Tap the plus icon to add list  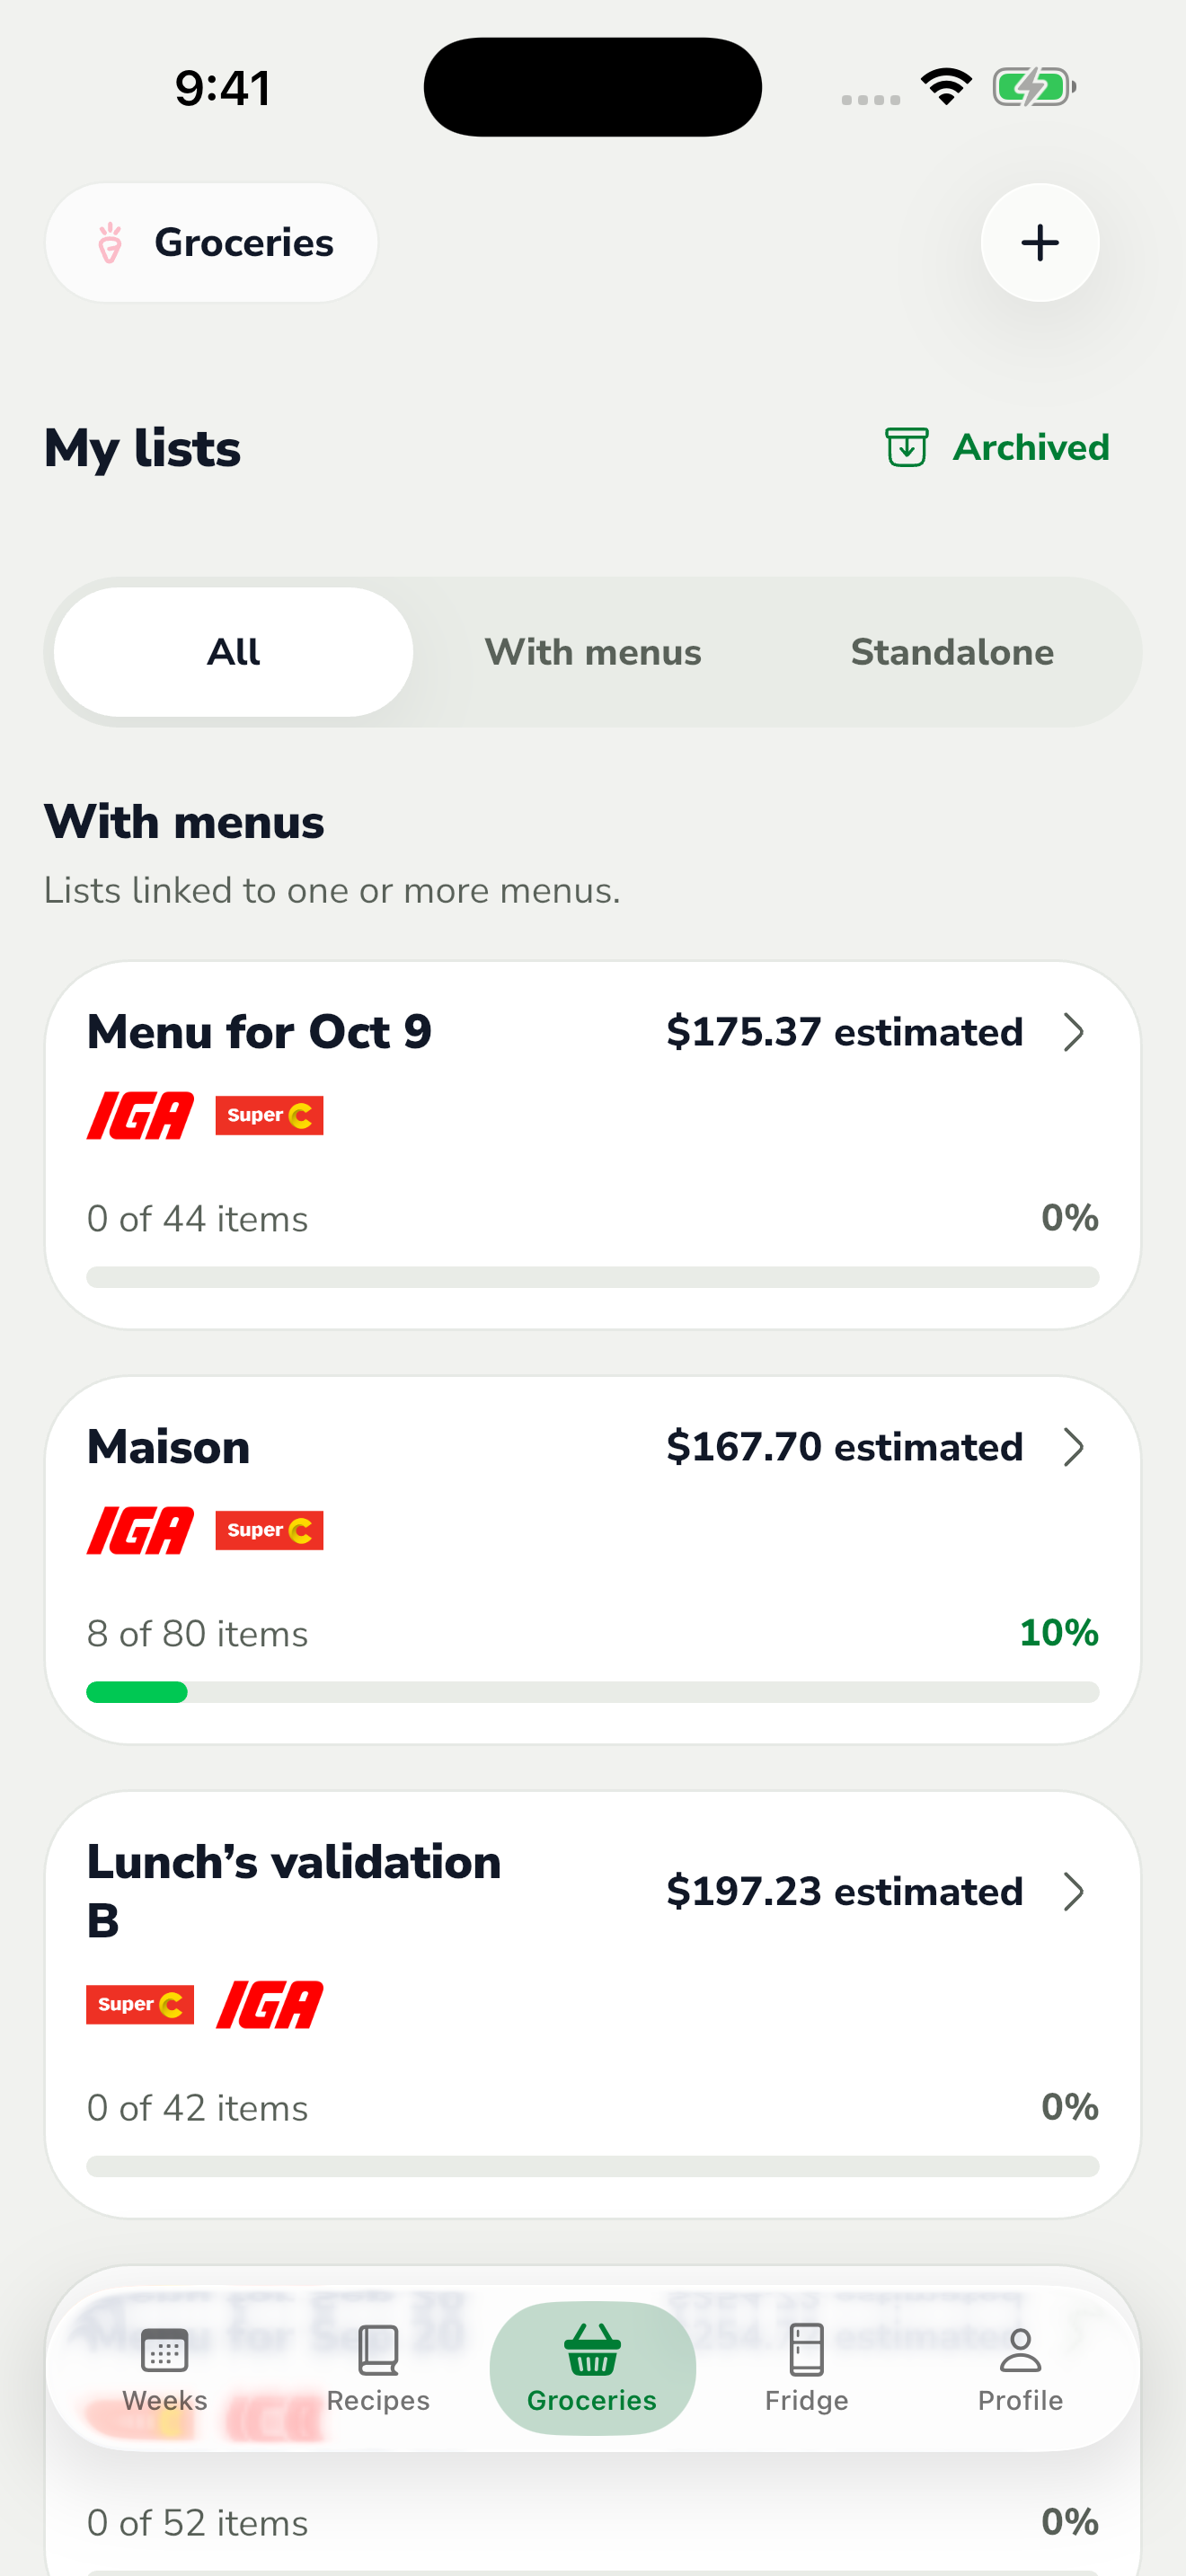coord(1039,243)
